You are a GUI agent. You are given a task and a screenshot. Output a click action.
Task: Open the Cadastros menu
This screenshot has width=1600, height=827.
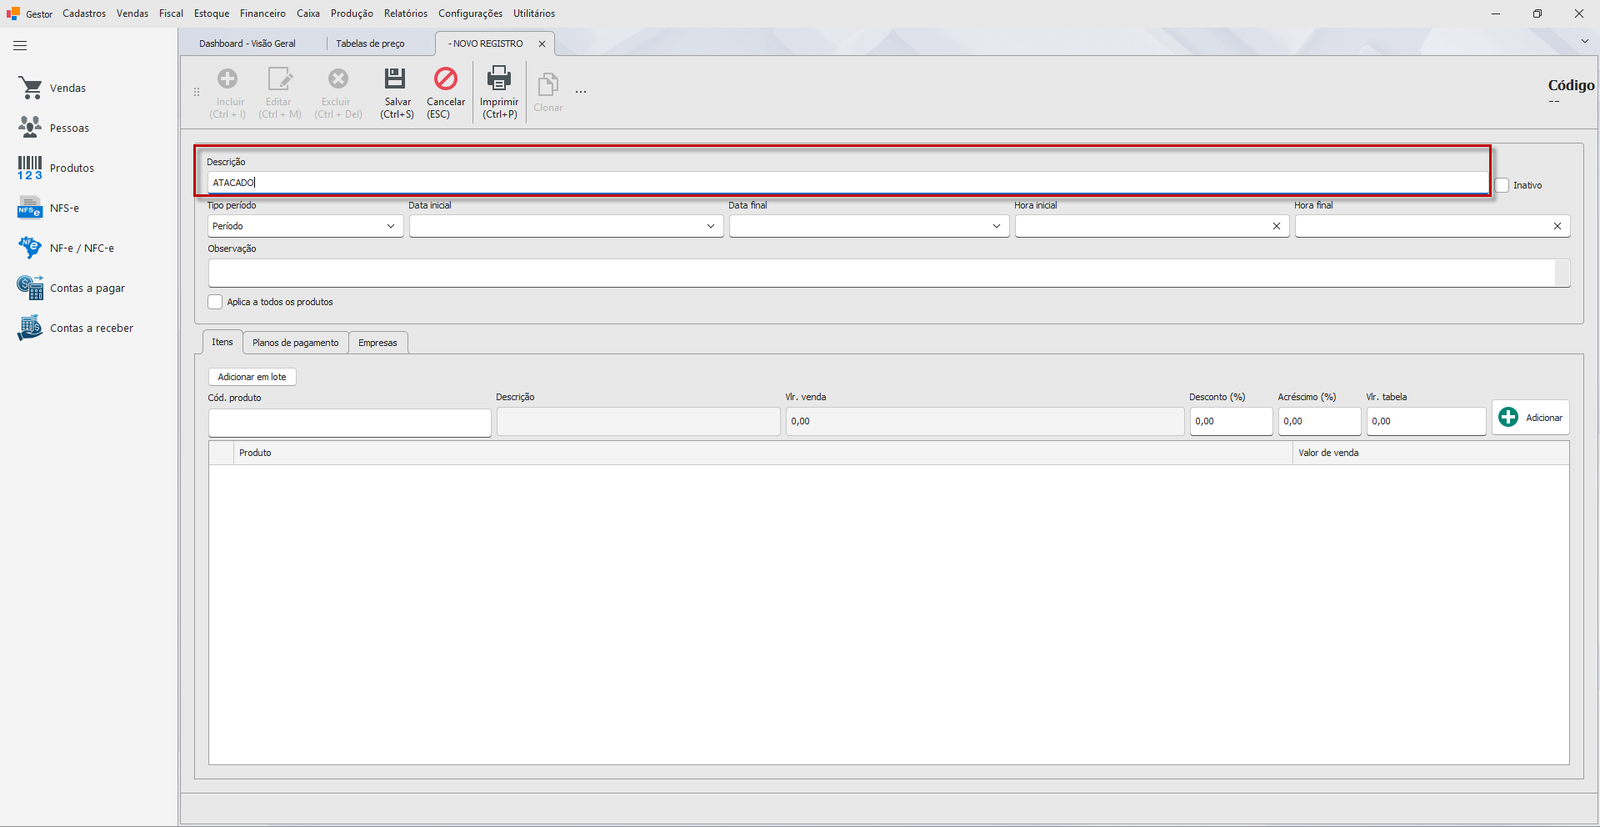pyautogui.click(x=84, y=13)
